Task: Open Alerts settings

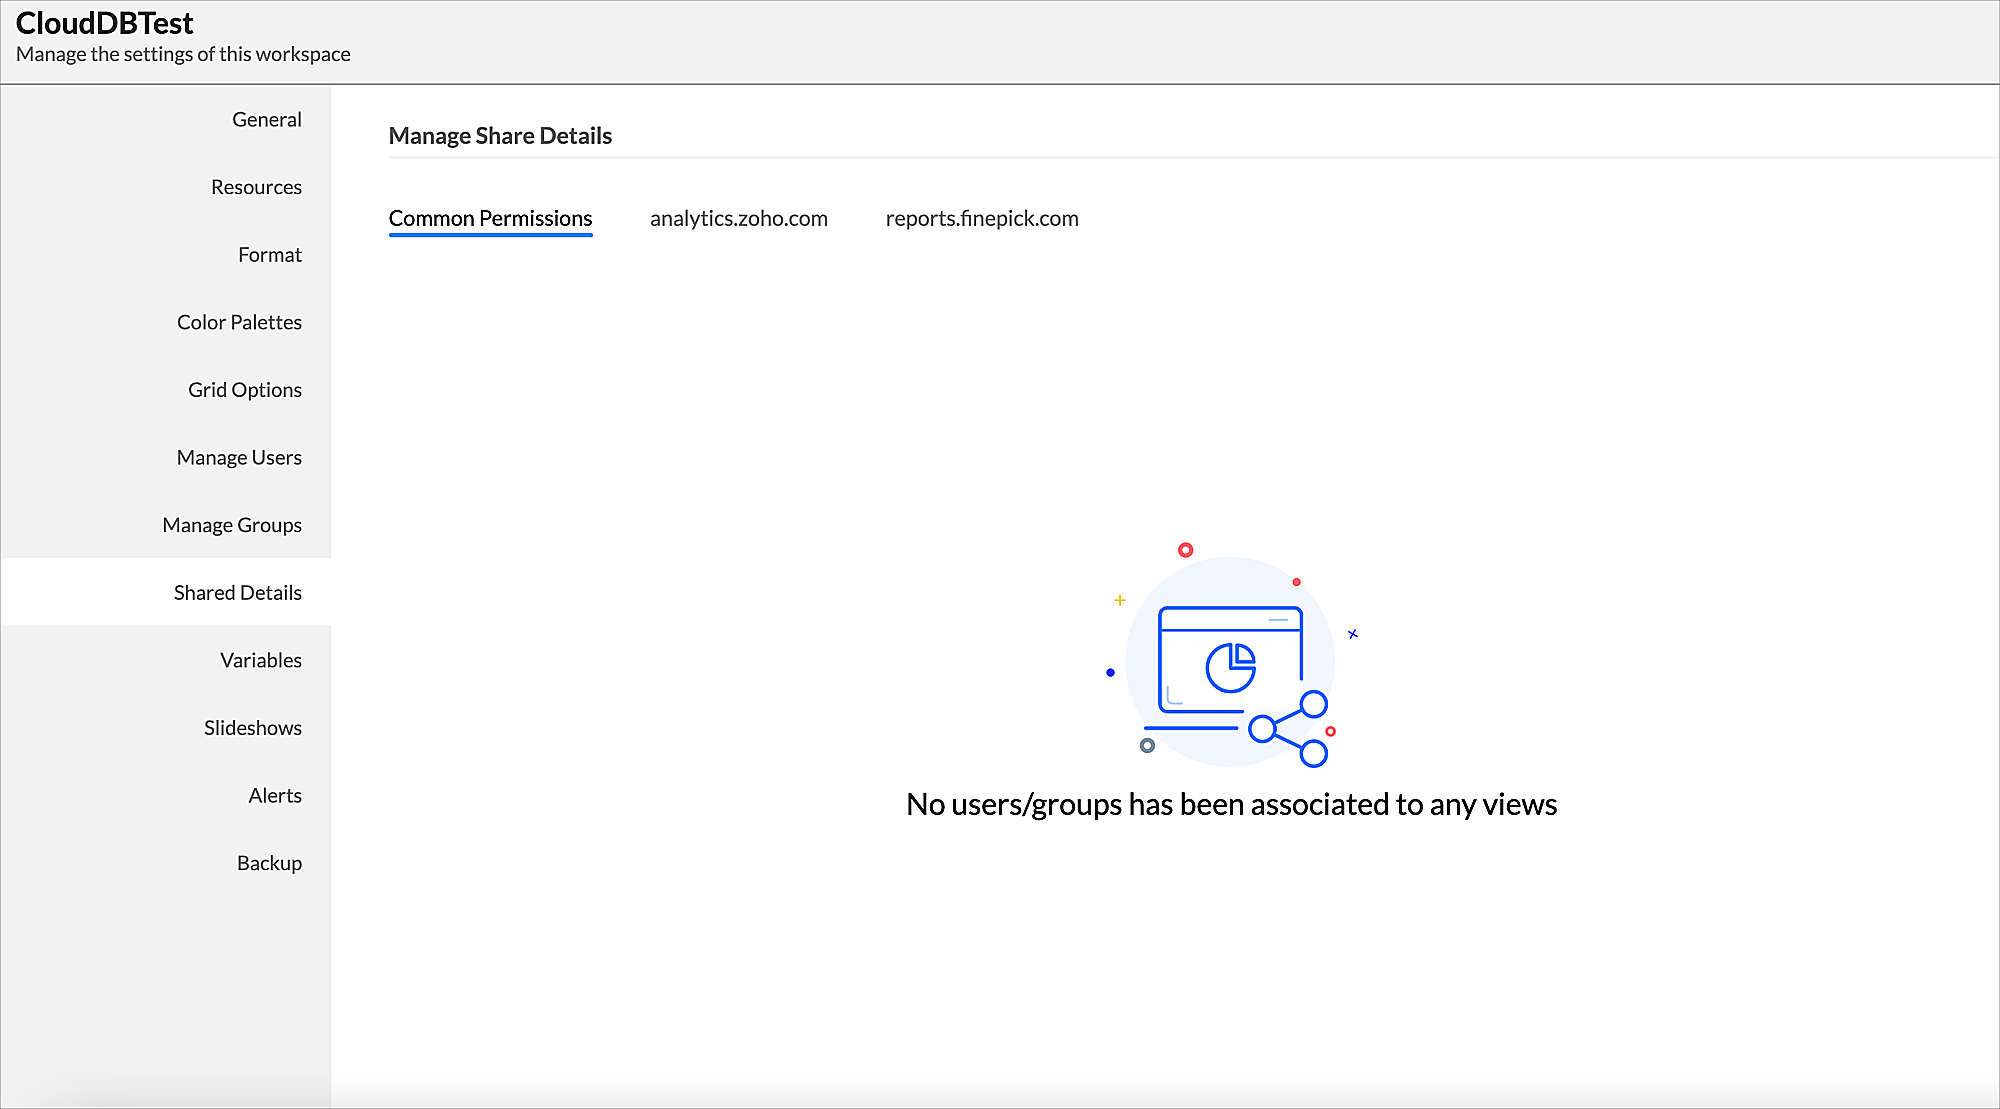Action: (x=274, y=795)
